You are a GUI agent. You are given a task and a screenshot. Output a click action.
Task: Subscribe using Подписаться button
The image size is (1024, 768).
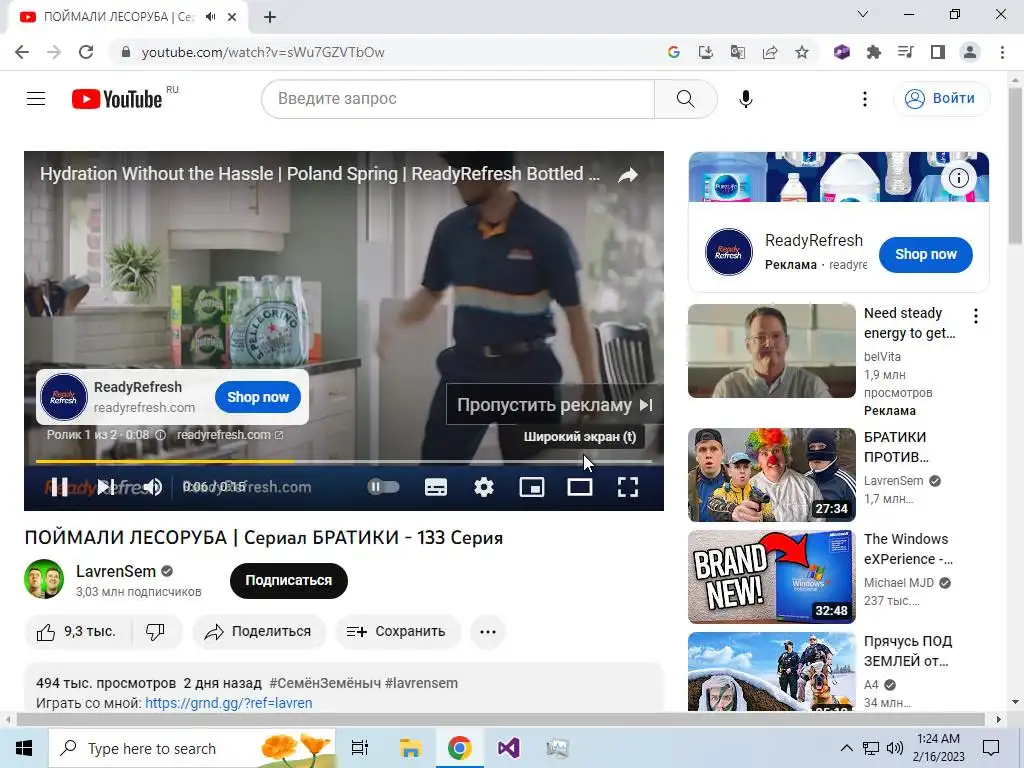coord(289,581)
